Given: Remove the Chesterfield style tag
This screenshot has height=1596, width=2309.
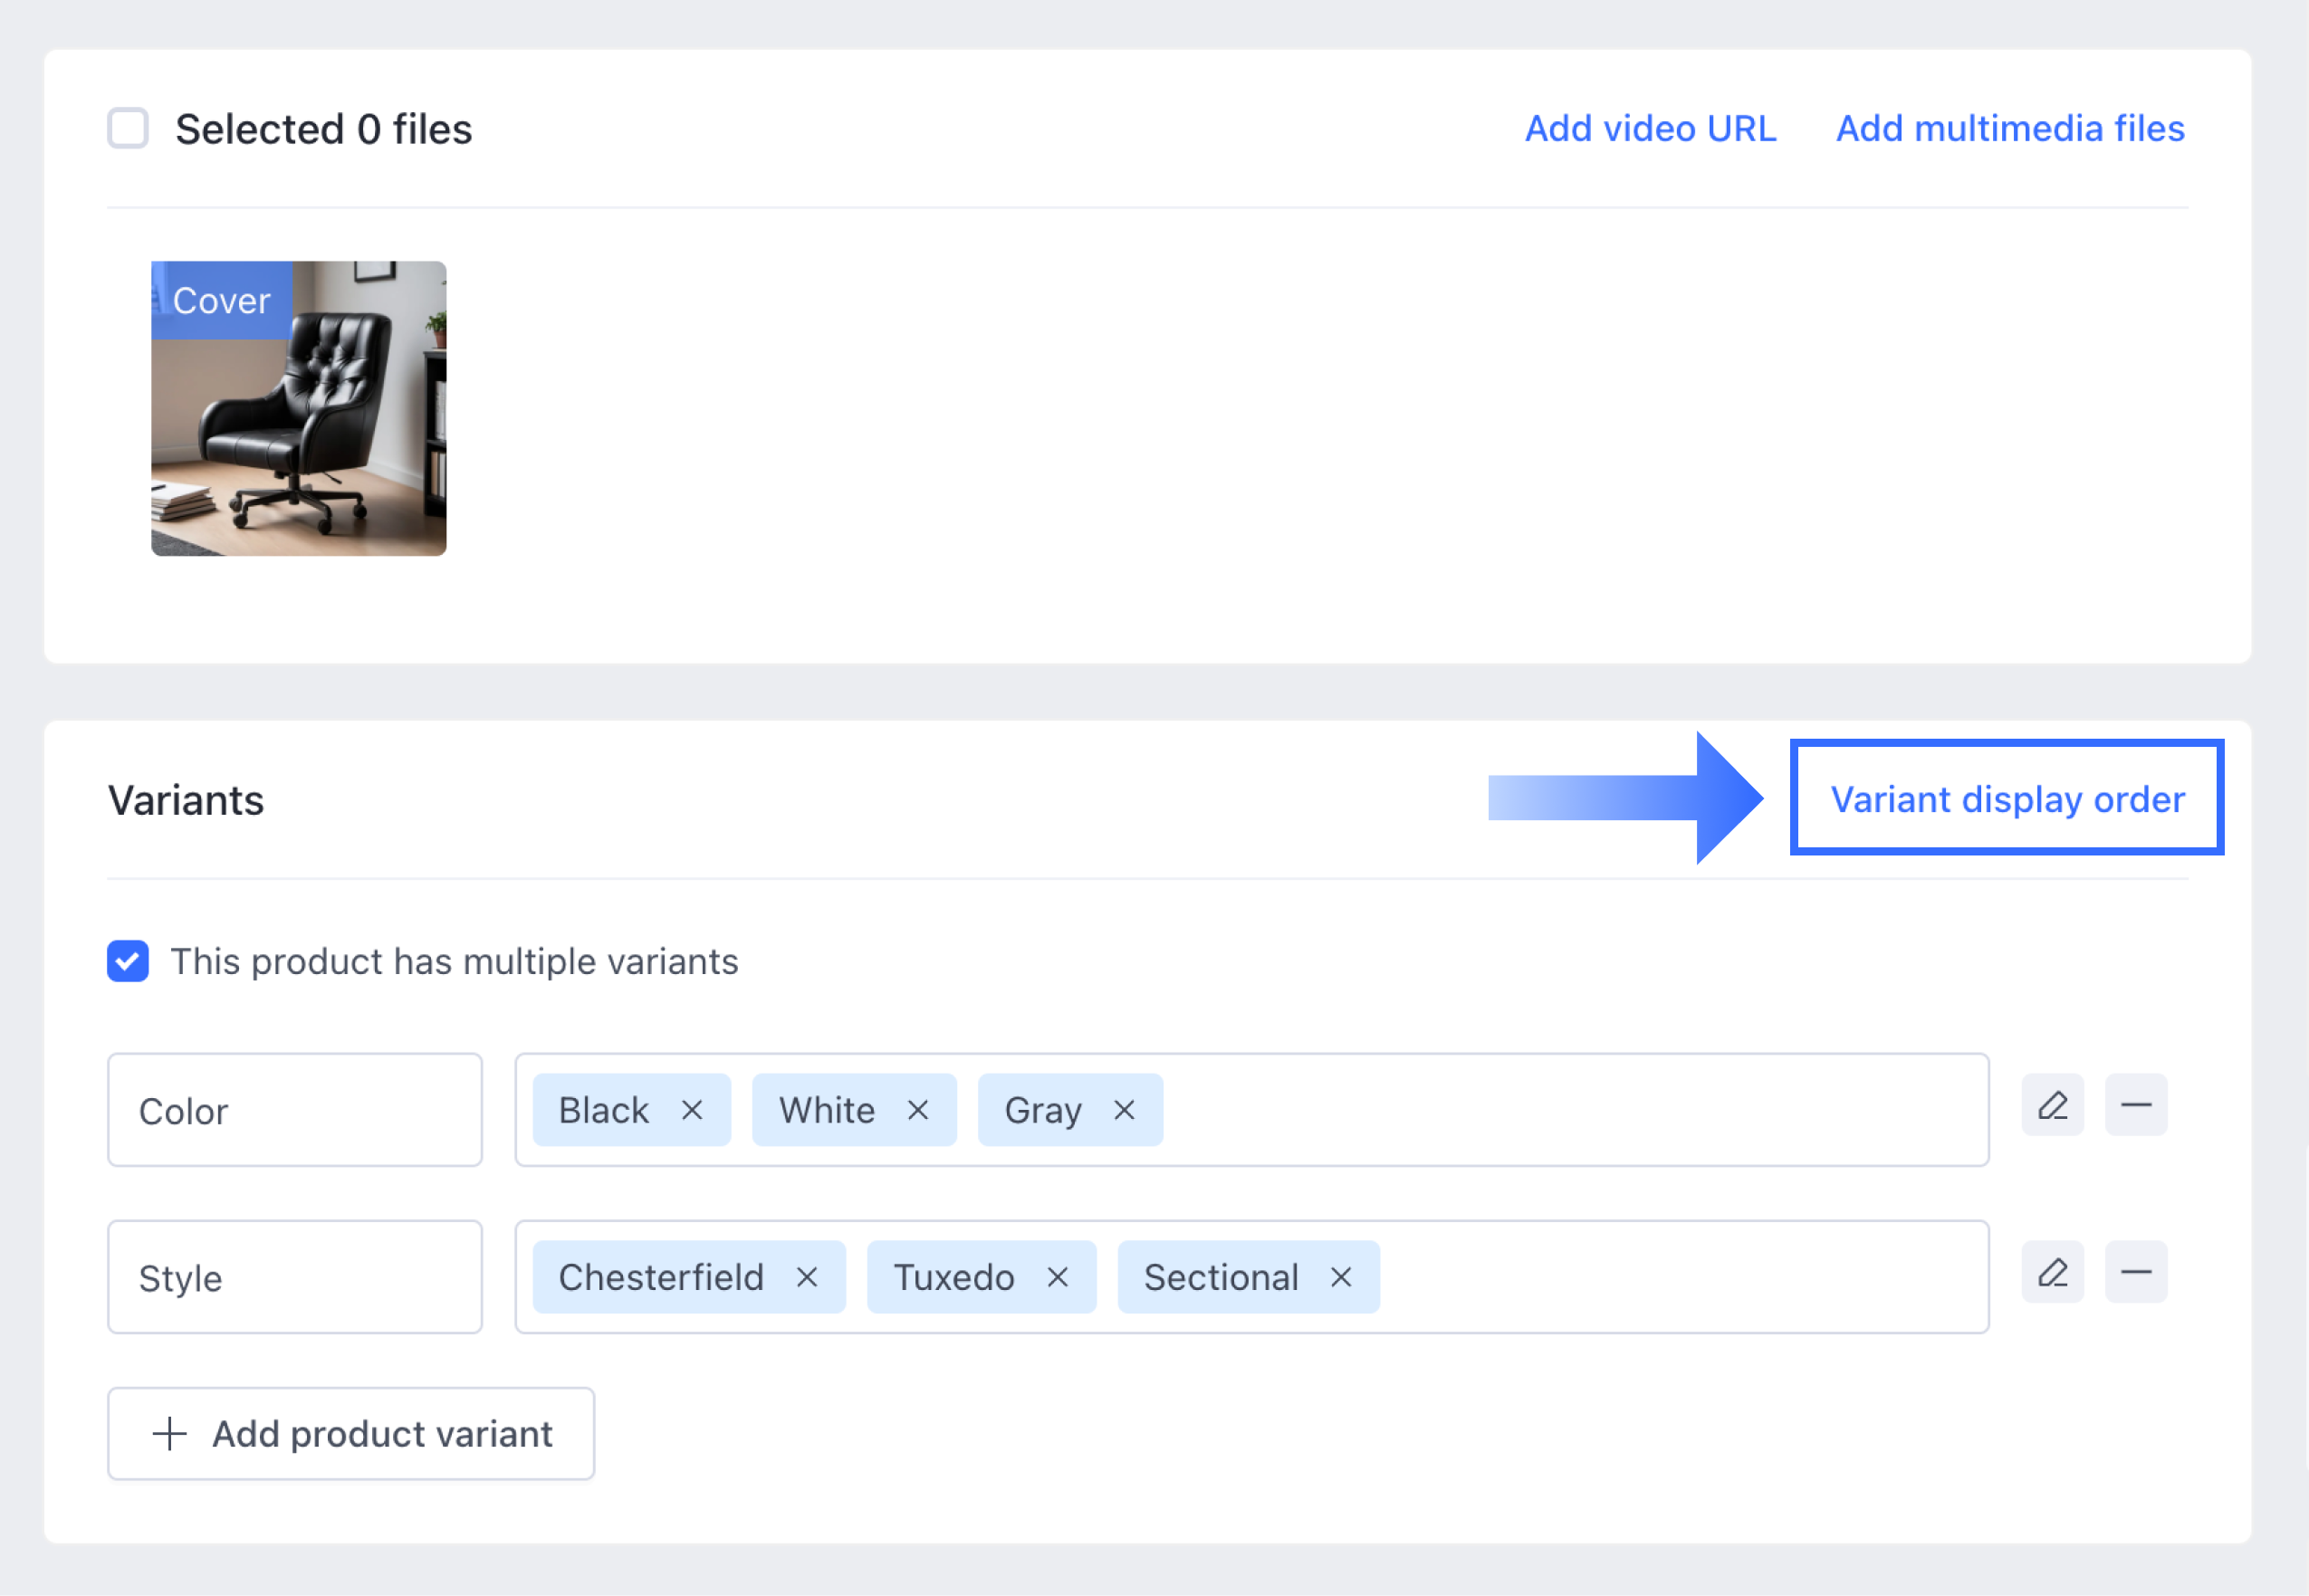Looking at the screenshot, I should [x=806, y=1277].
